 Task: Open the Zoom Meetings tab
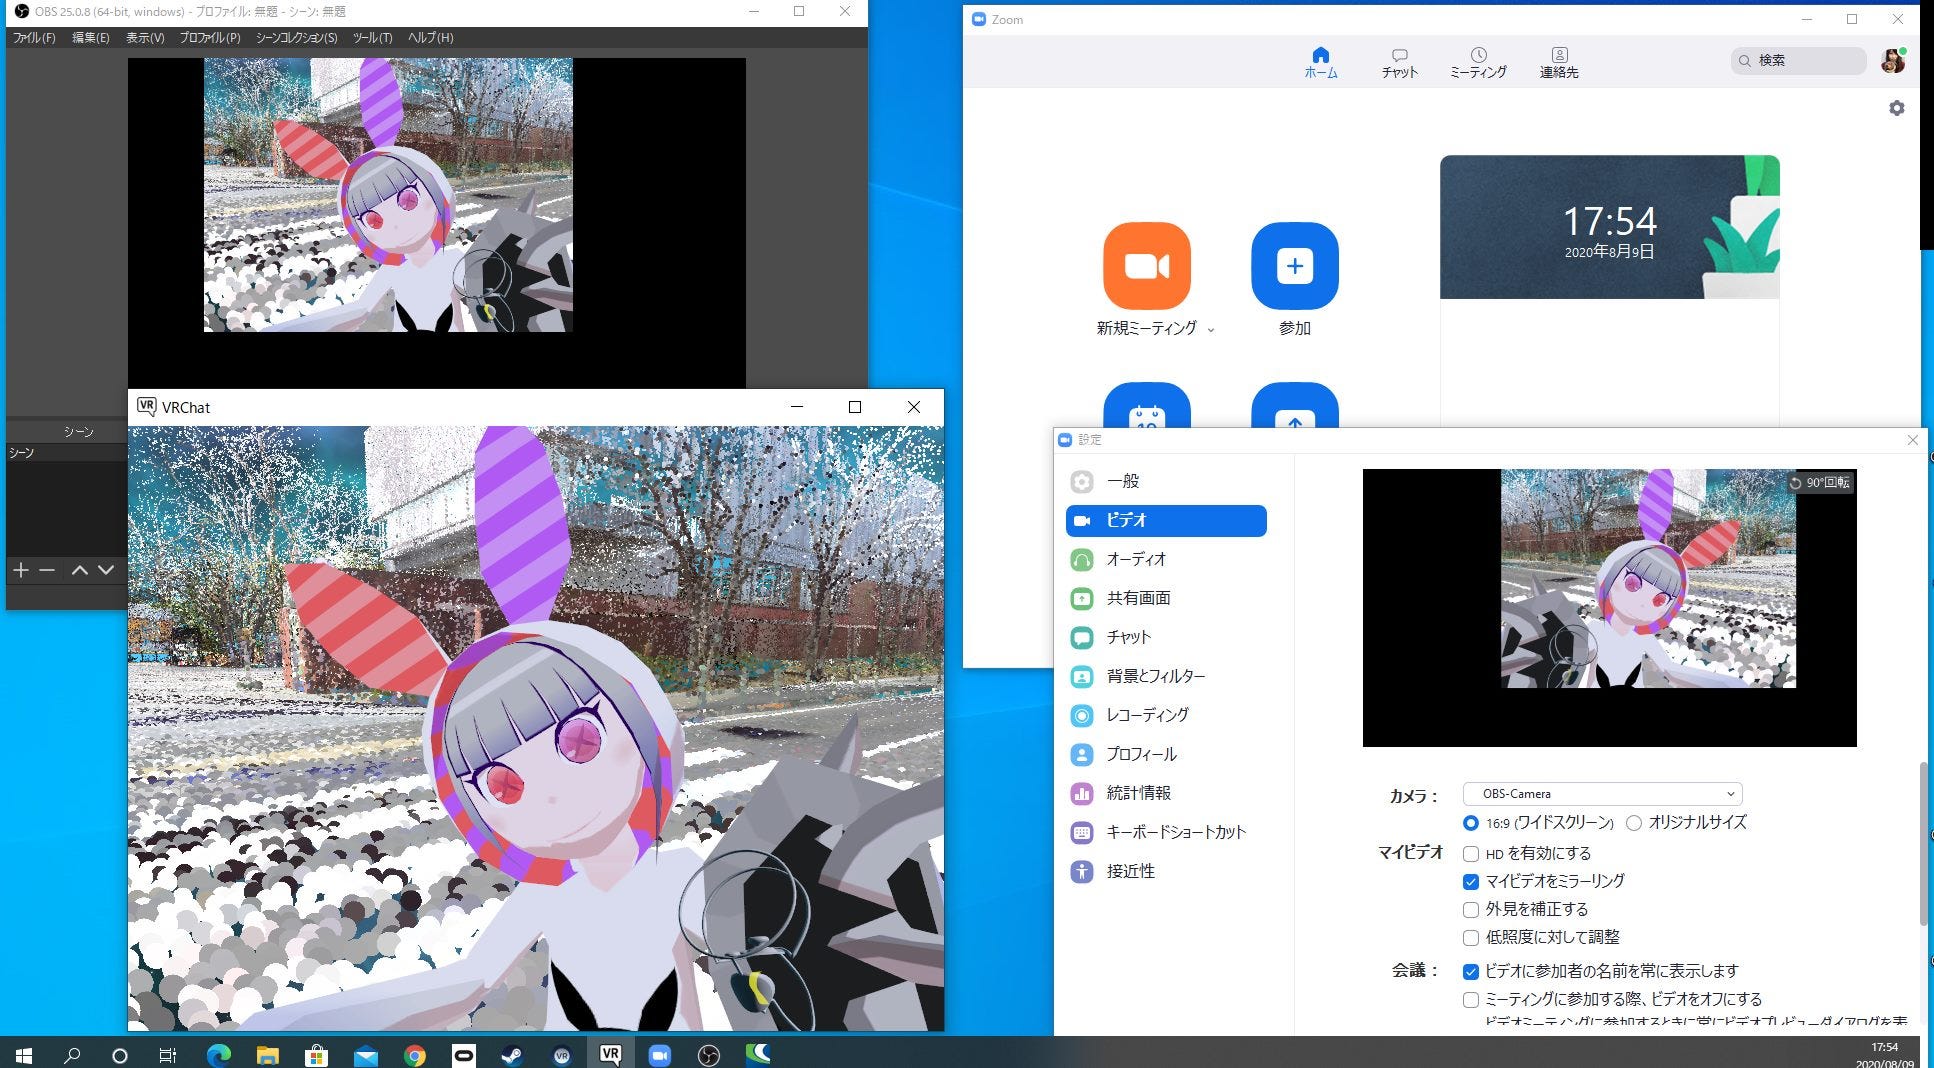(x=1478, y=62)
